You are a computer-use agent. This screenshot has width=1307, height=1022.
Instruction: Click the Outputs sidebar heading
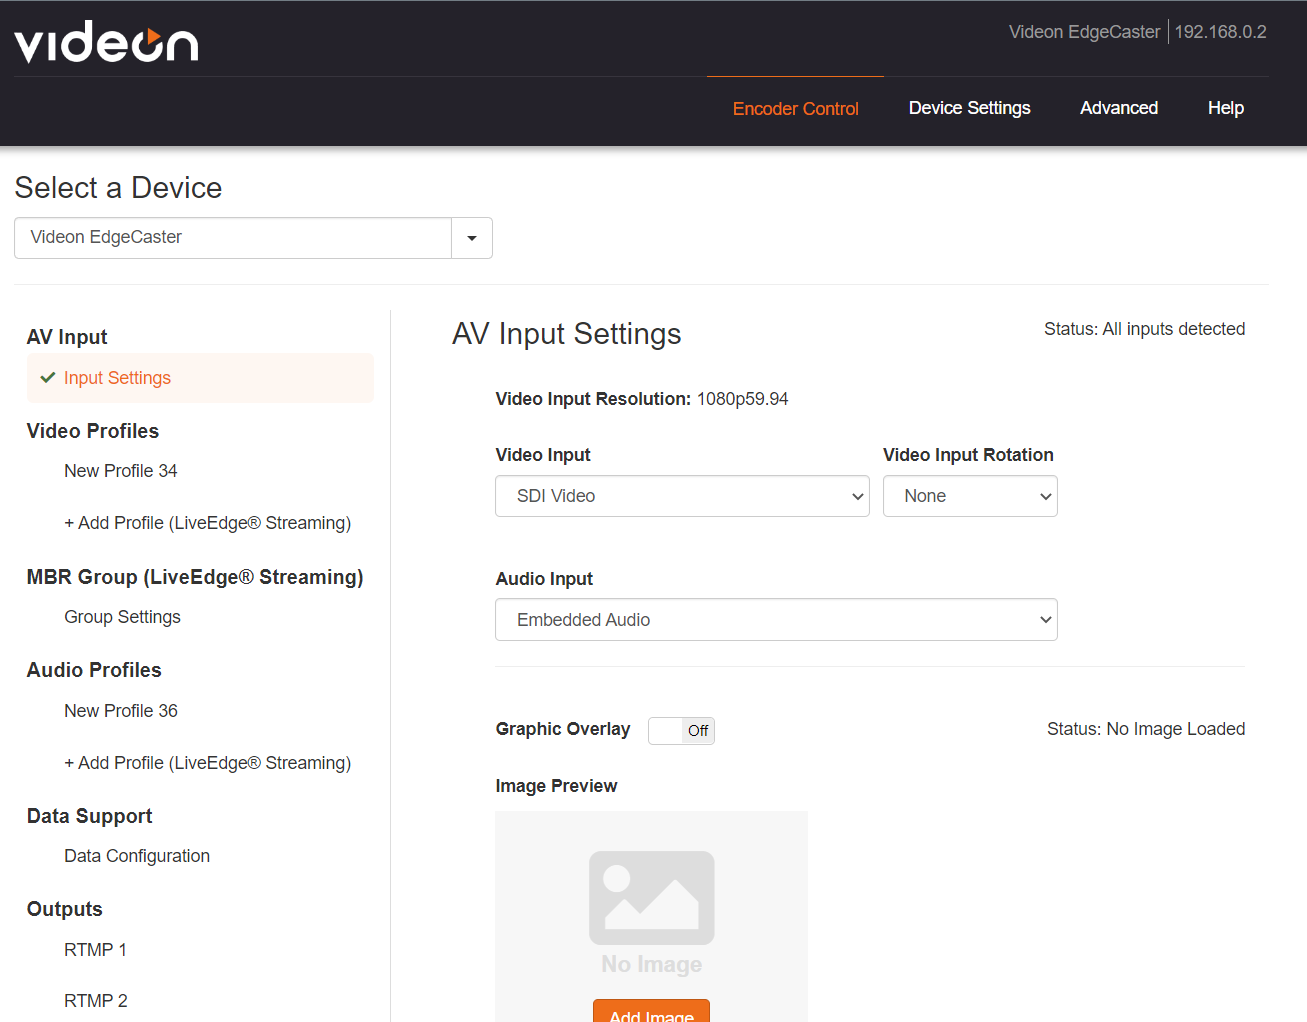pos(65,909)
